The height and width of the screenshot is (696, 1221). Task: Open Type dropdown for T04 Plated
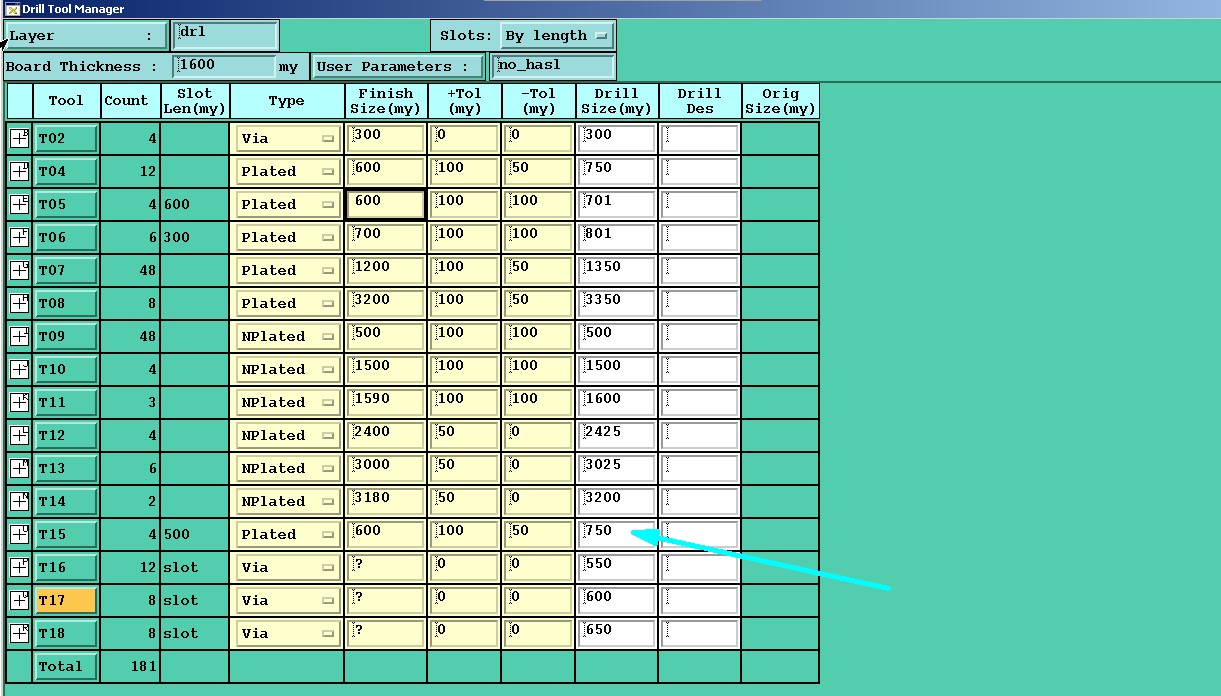[288, 171]
